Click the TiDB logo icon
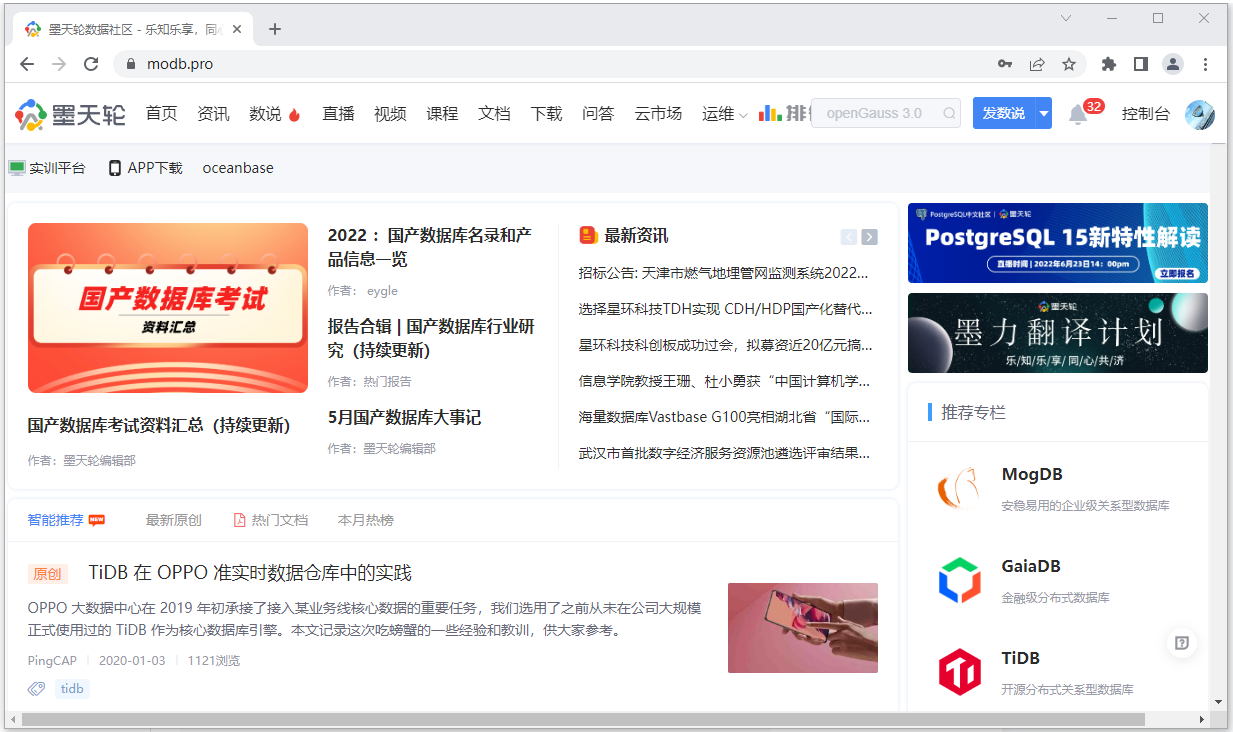 coord(959,672)
